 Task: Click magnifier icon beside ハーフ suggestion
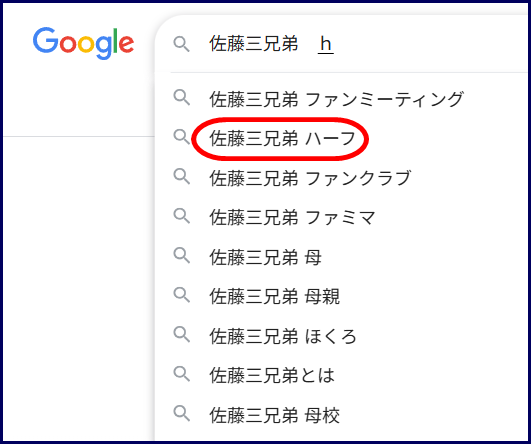[x=182, y=137]
